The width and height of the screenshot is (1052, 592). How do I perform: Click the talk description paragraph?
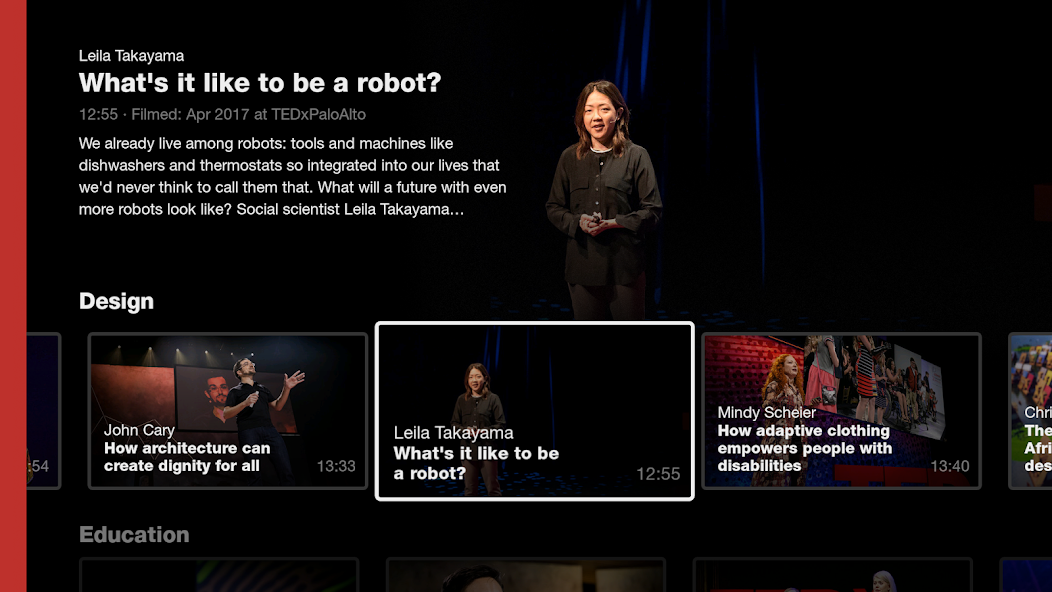point(292,176)
